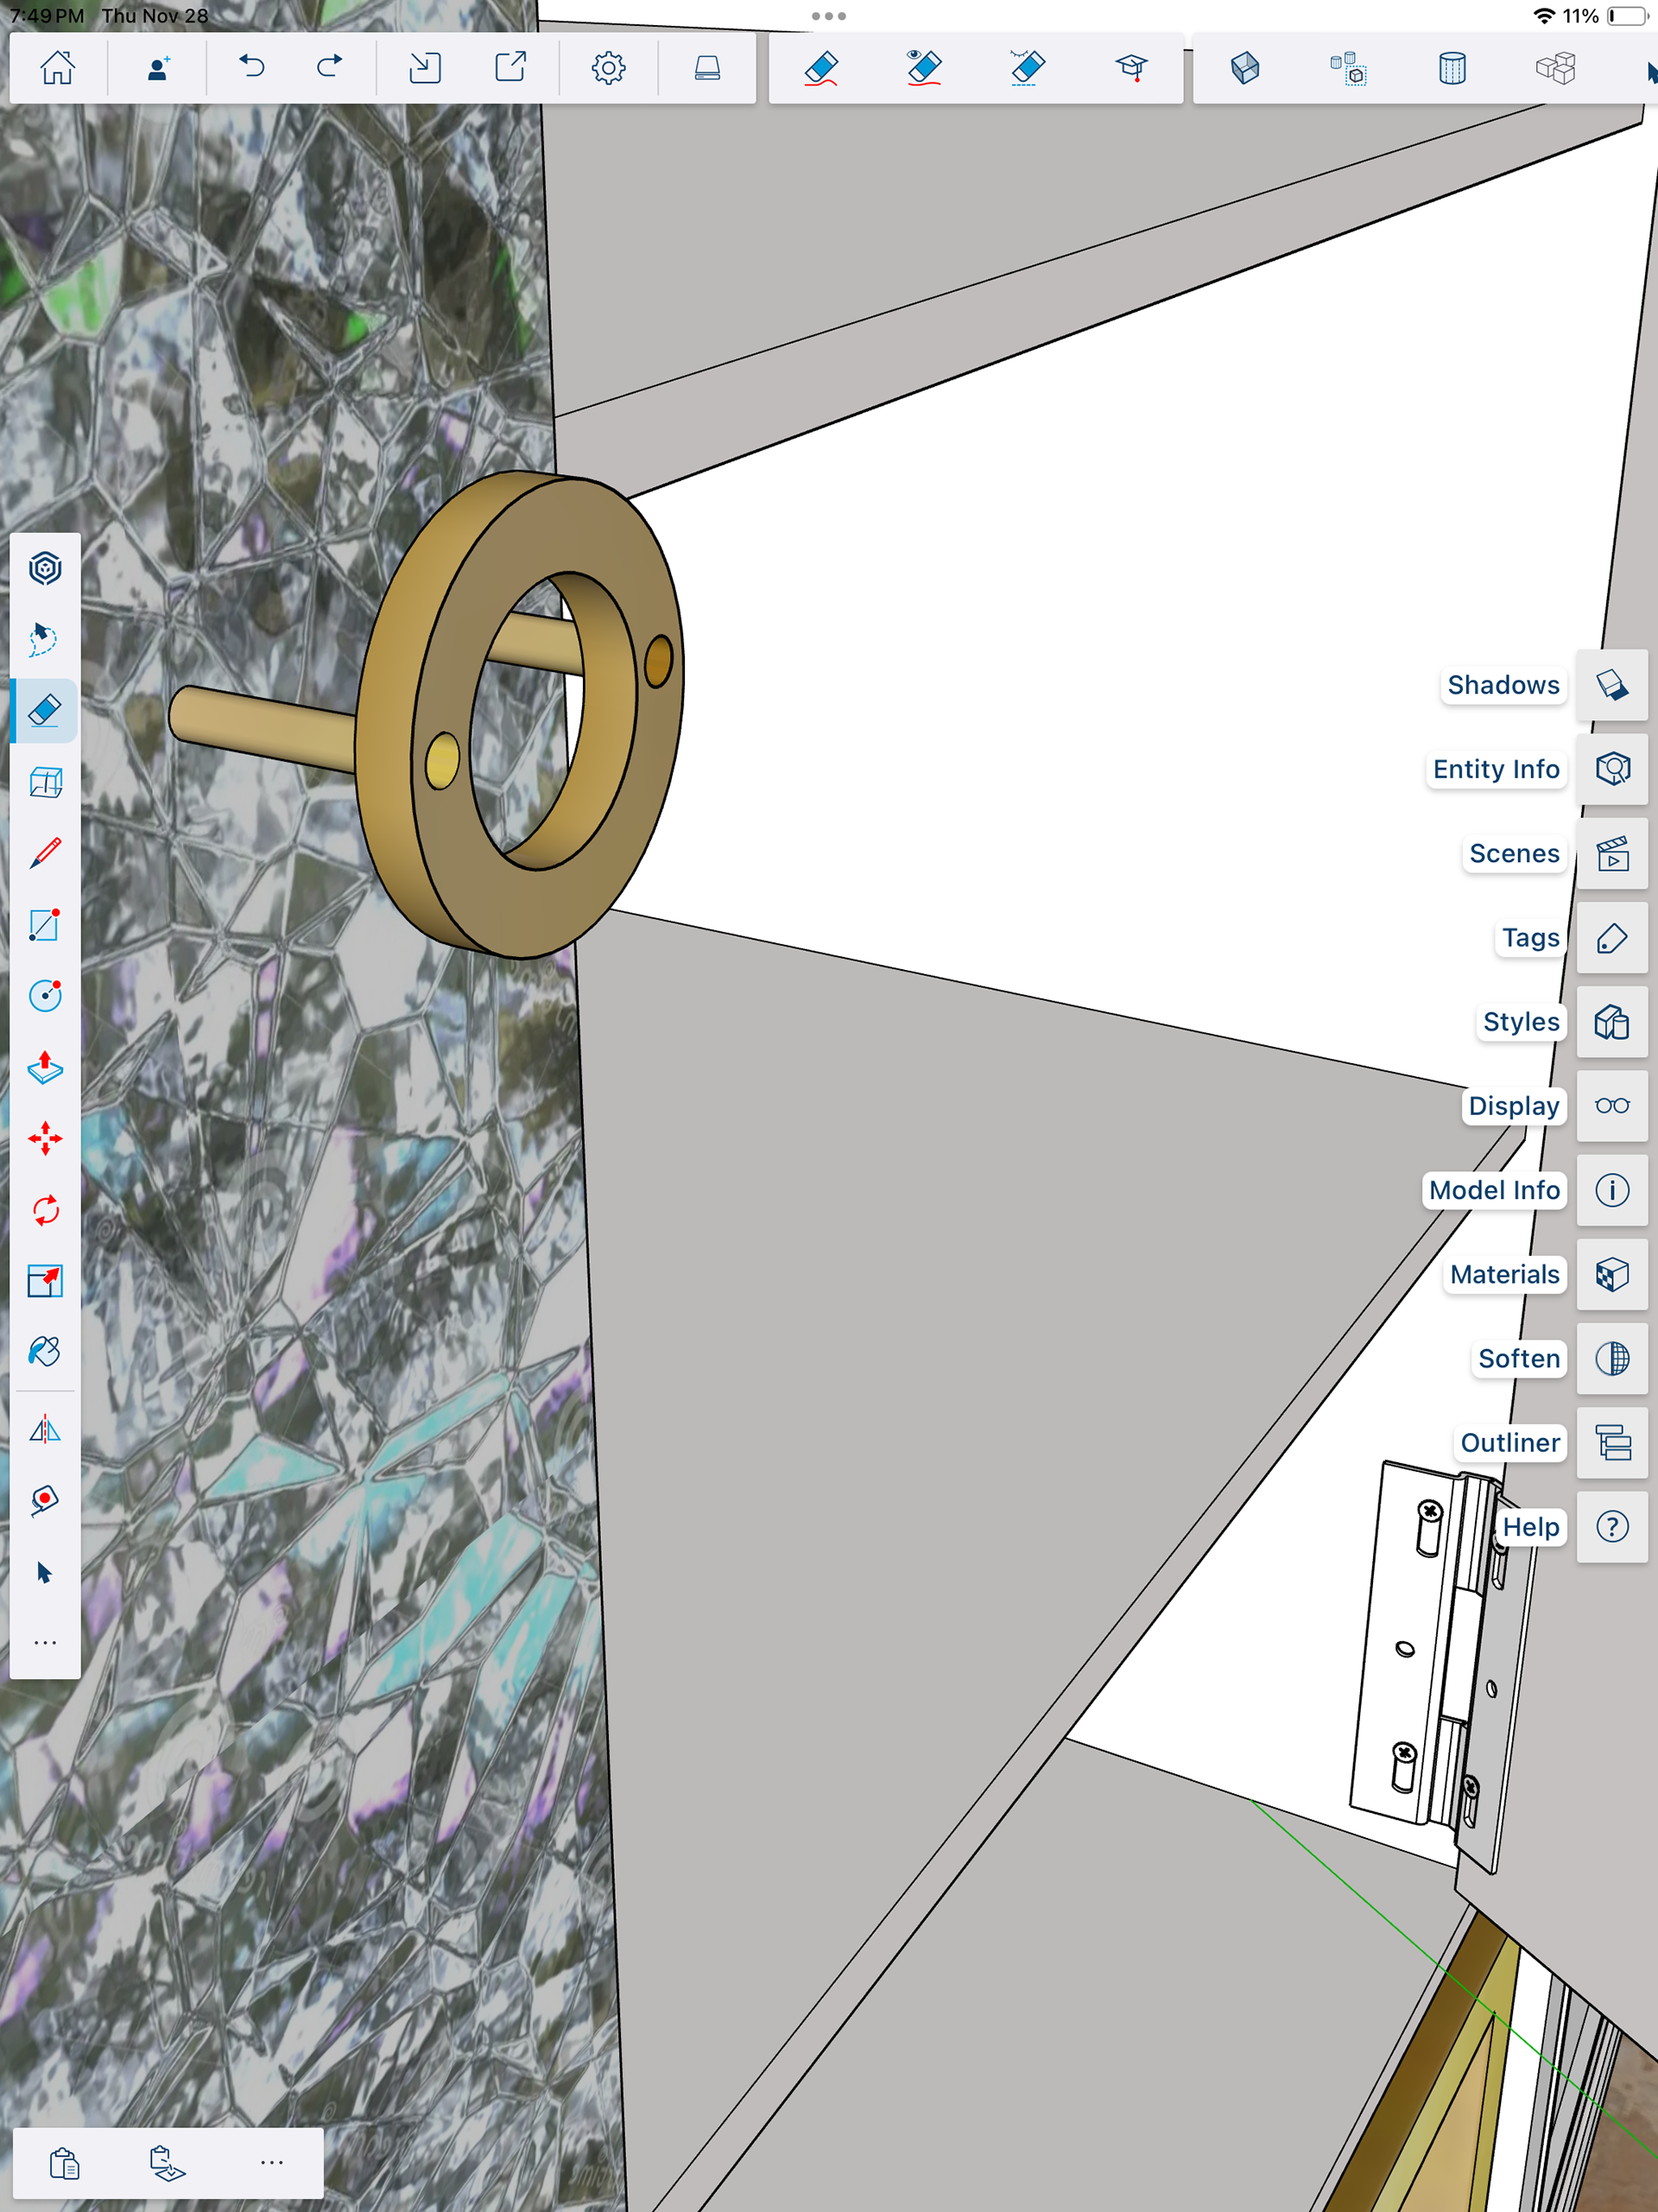Expand bottom bar more options ellipsis
The width and height of the screenshot is (1658, 2212).
271,2163
